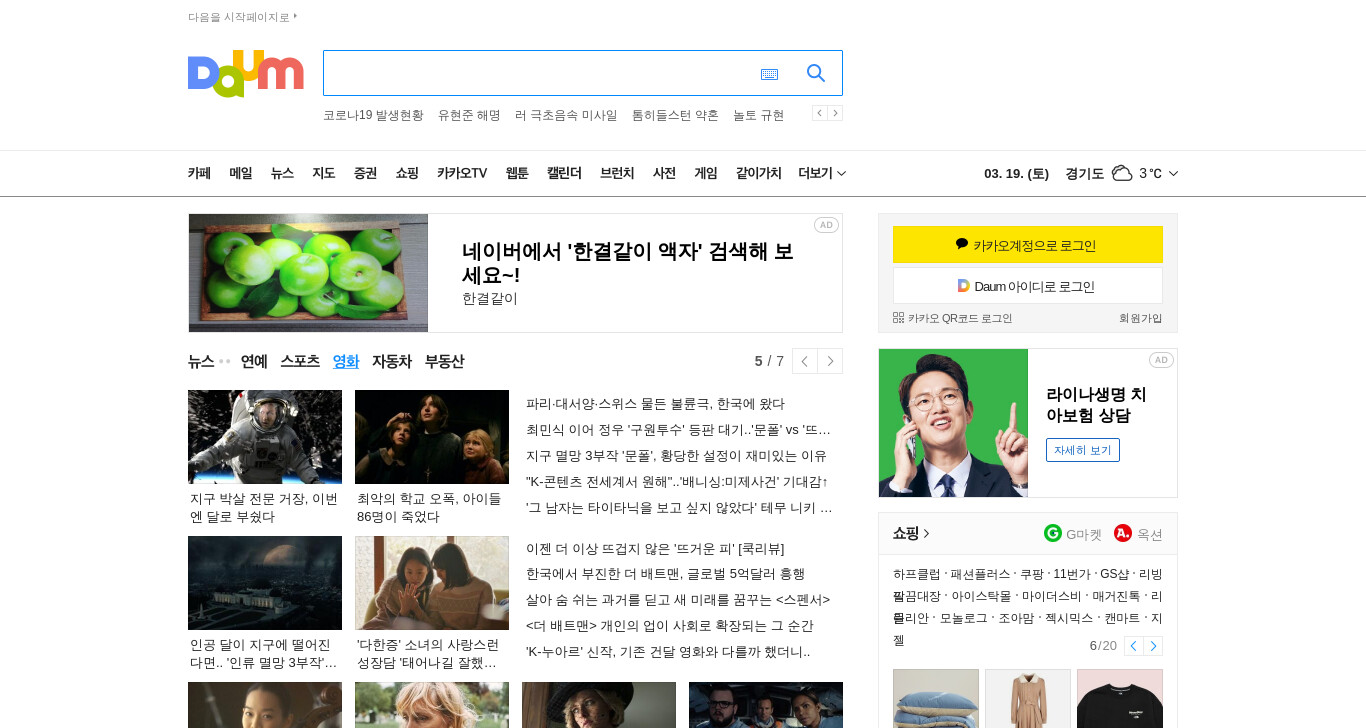Search keyword 코로나19 발생현황
1366x728 pixels.
point(373,115)
